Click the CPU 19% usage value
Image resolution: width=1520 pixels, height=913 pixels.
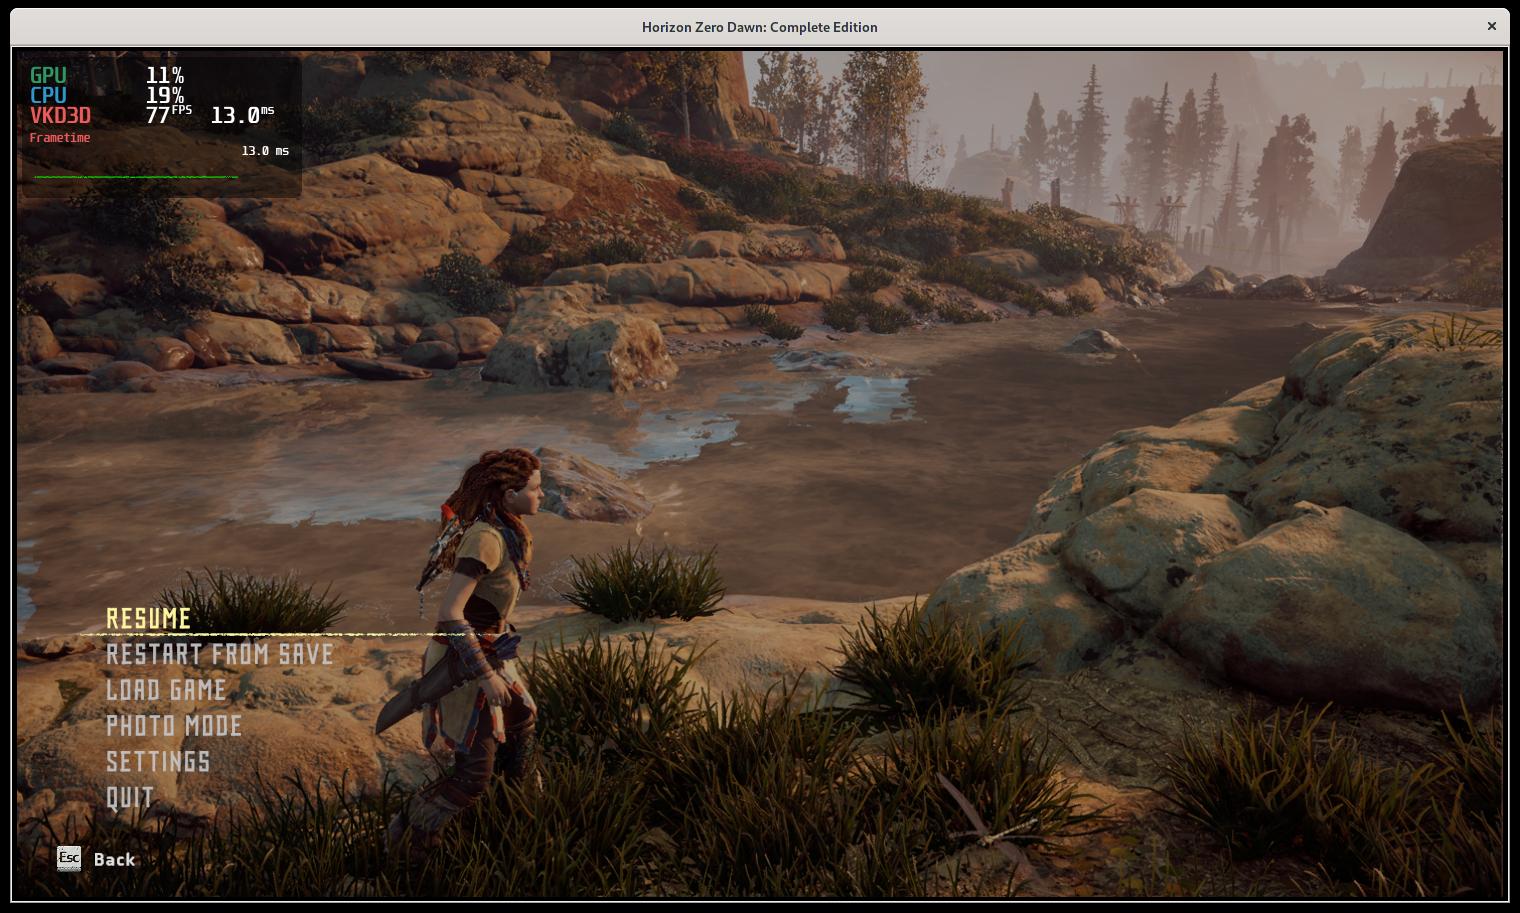165,95
